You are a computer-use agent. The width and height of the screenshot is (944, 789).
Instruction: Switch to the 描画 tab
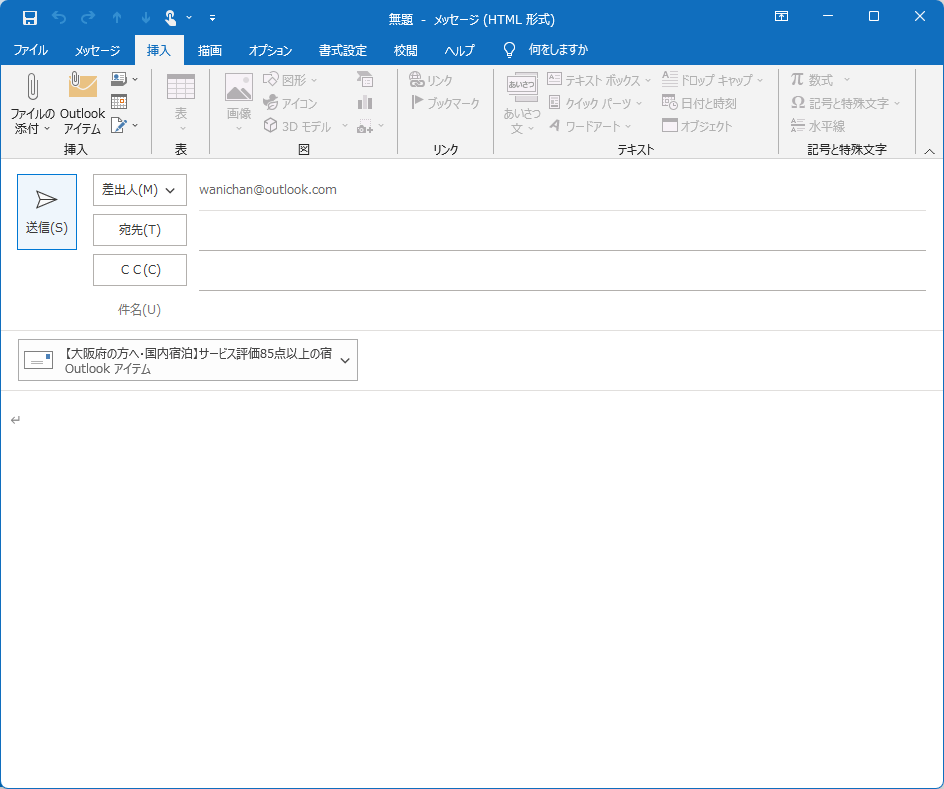coord(210,51)
